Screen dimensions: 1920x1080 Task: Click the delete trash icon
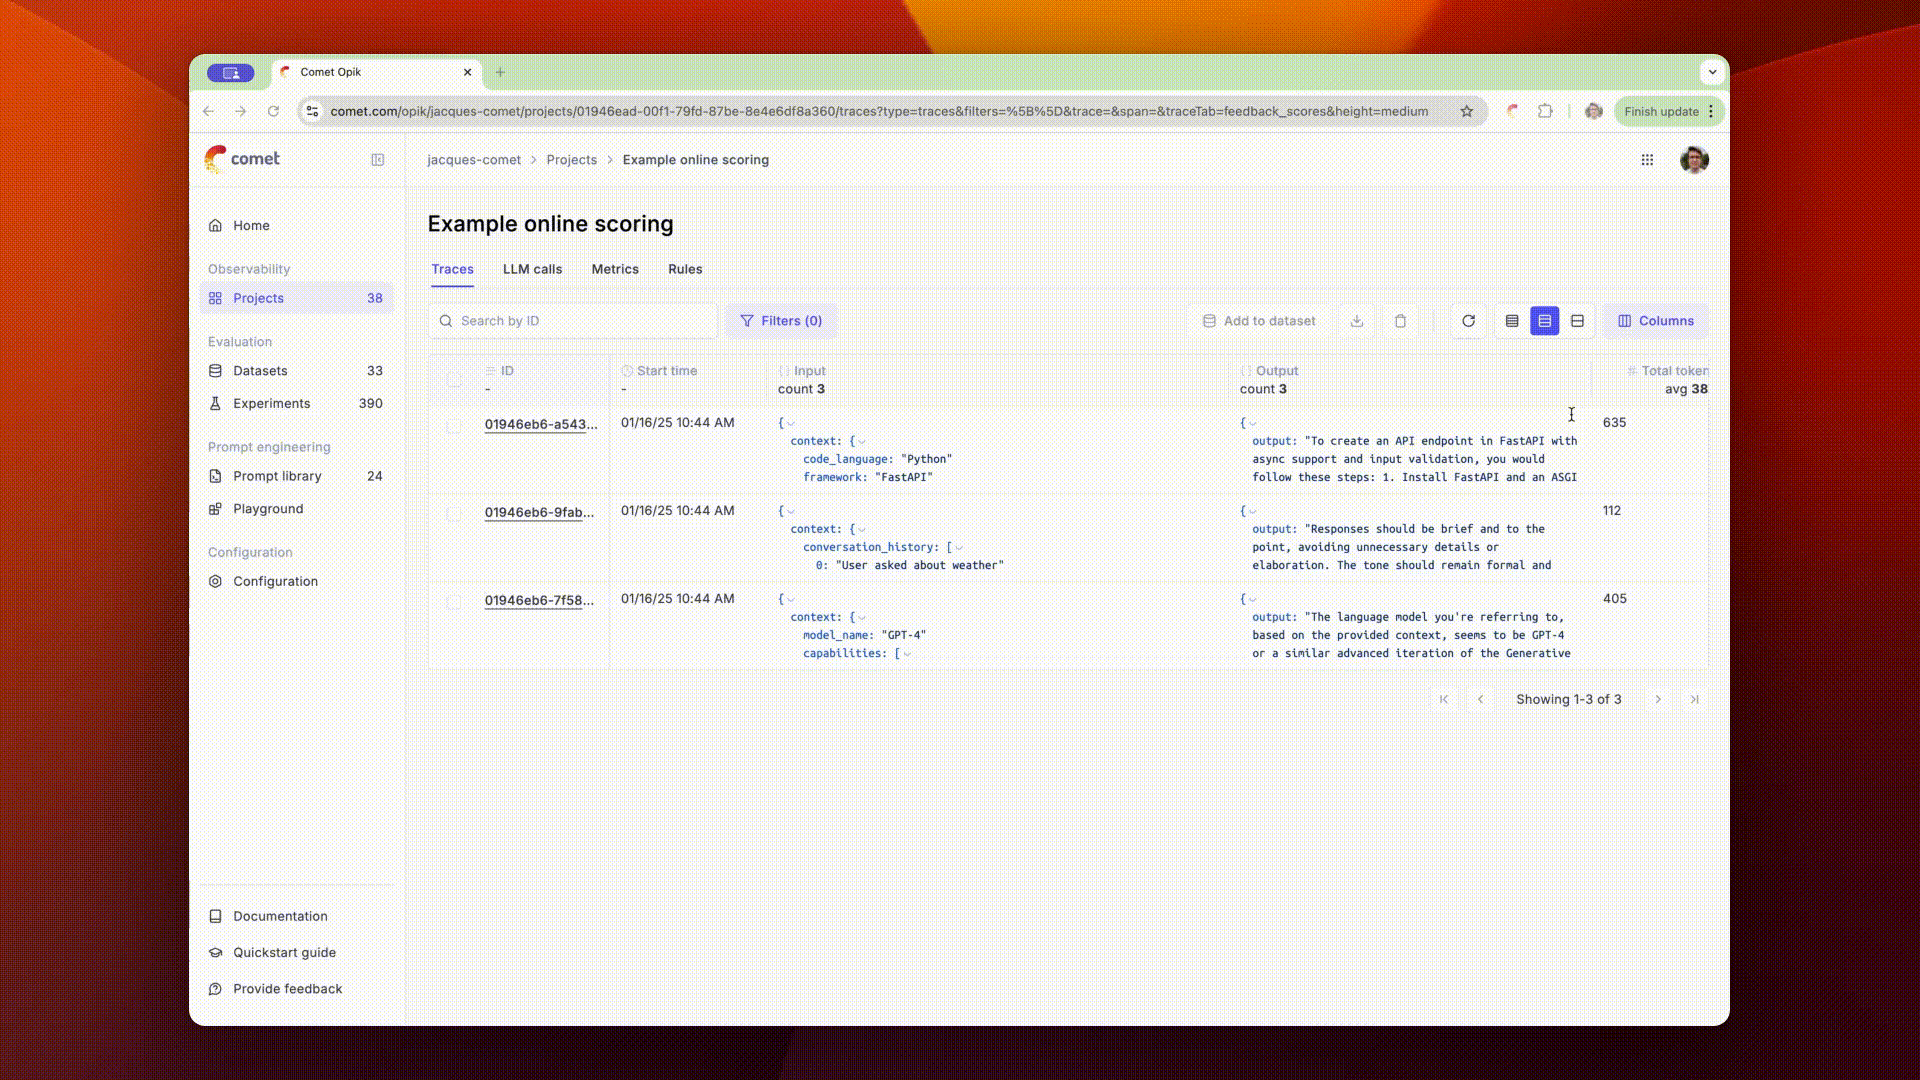(1400, 321)
